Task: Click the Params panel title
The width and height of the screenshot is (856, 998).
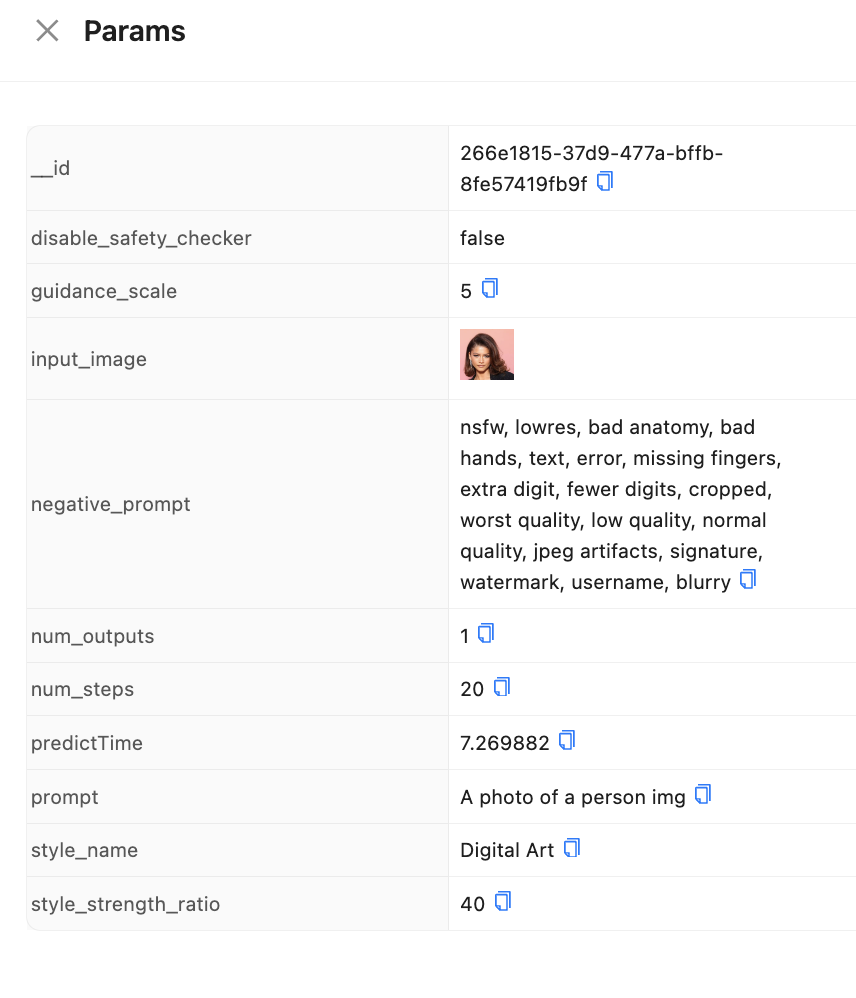Action: point(135,31)
